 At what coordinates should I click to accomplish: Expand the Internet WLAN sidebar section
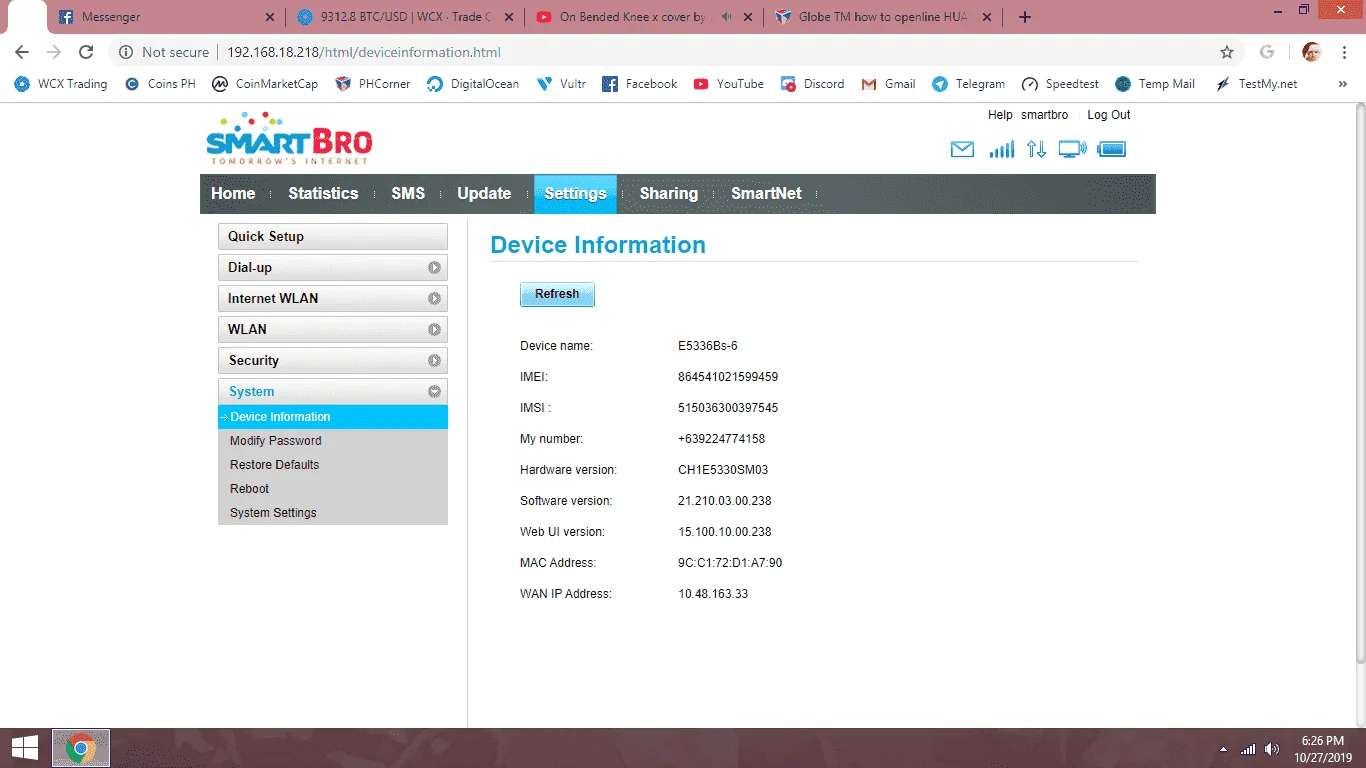332,299
